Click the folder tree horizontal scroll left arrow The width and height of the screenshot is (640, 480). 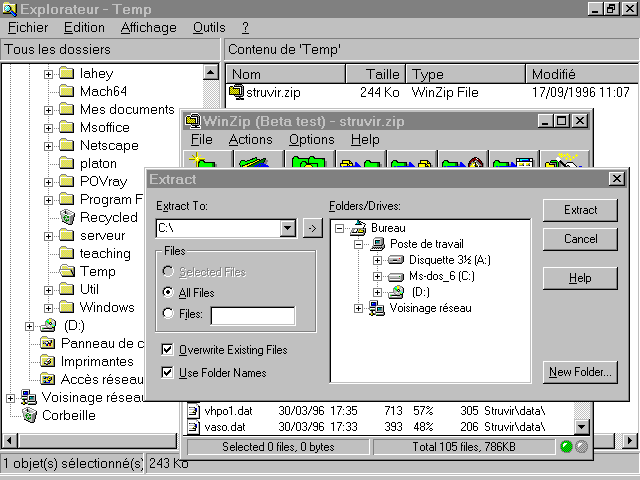click(9, 440)
